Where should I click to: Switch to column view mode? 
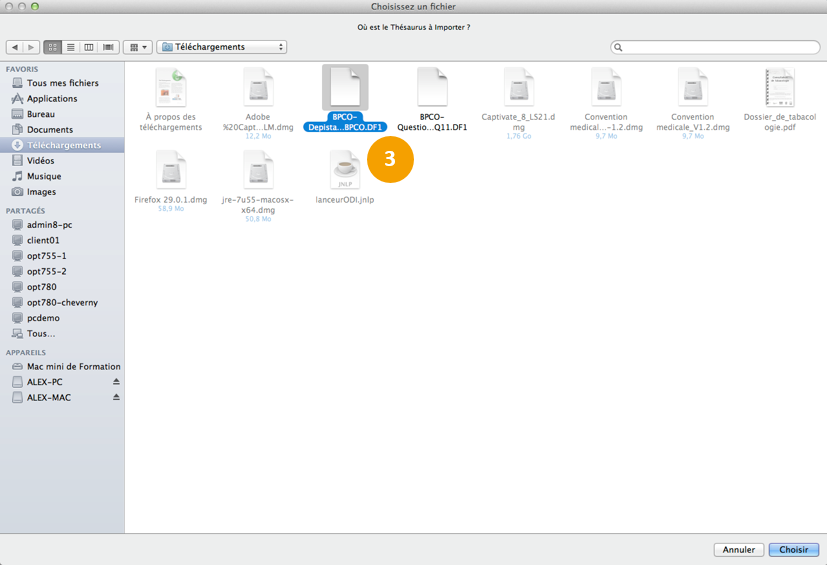pos(89,47)
